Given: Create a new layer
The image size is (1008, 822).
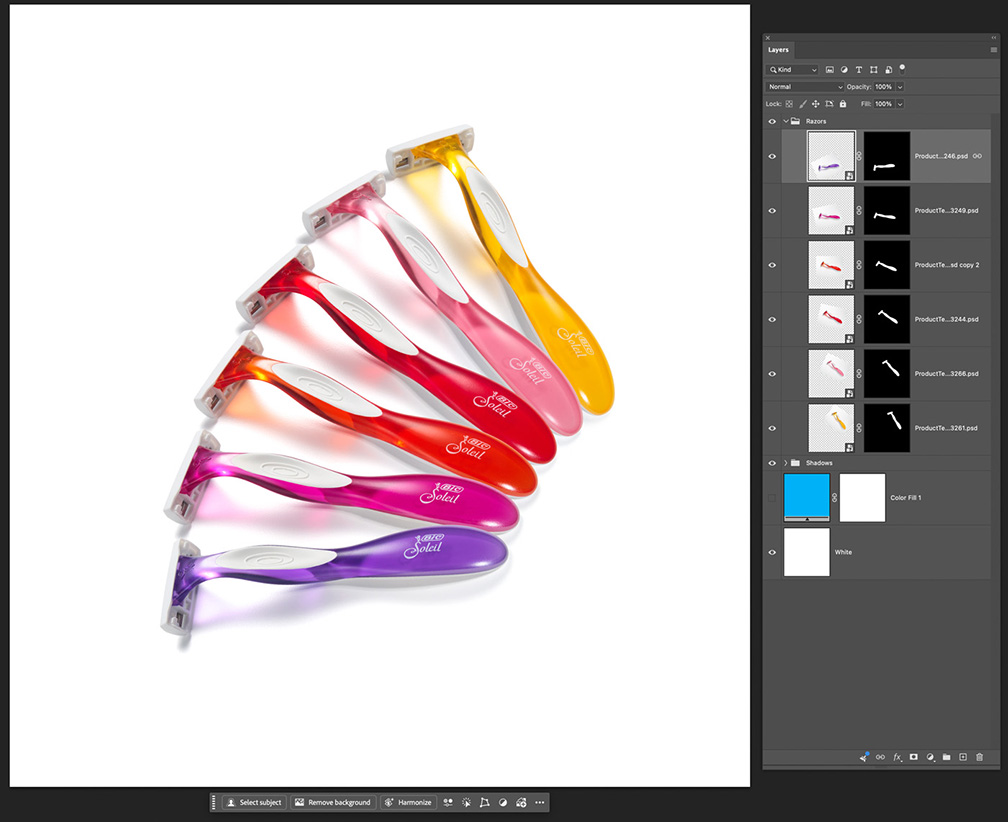Looking at the screenshot, I should click(963, 757).
